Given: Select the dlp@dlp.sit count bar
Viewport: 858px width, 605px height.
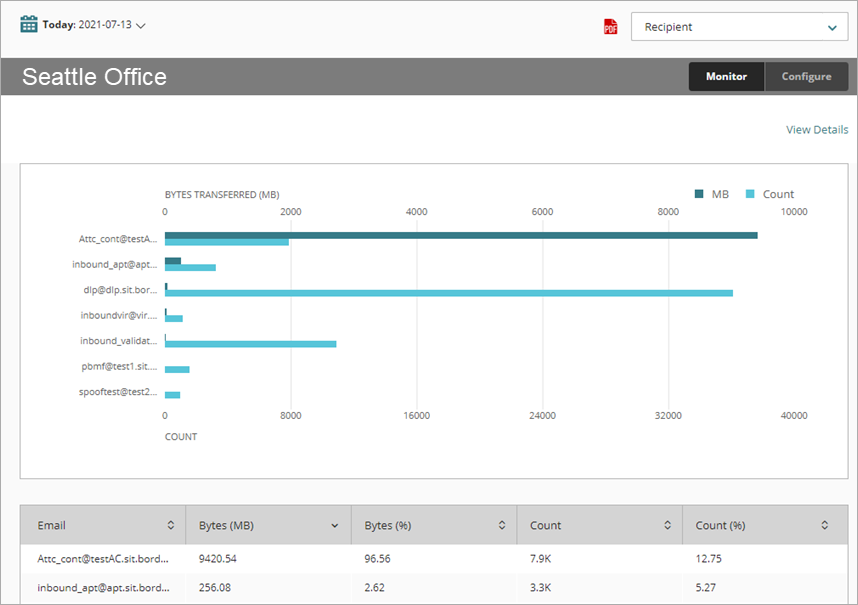Looking at the screenshot, I should tap(449, 293).
